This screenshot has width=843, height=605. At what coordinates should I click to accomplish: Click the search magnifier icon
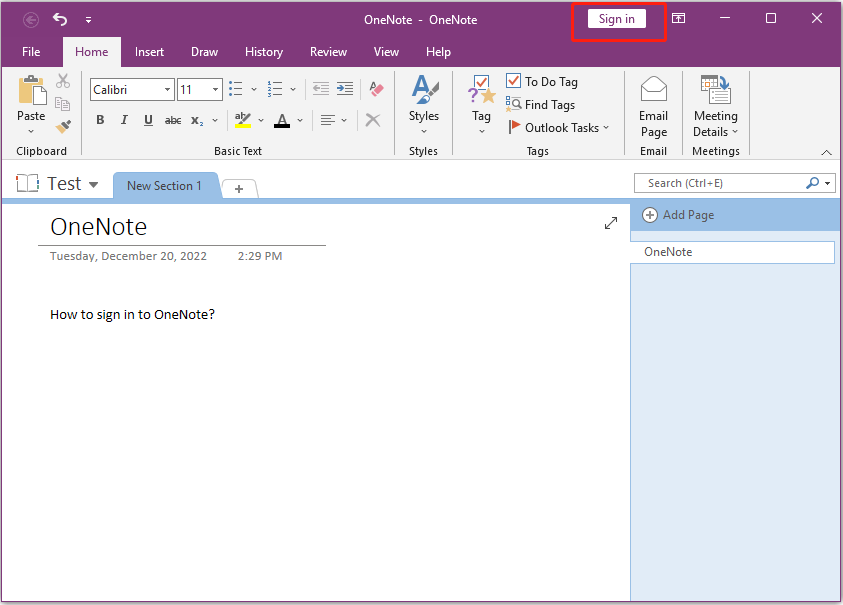(812, 183)
